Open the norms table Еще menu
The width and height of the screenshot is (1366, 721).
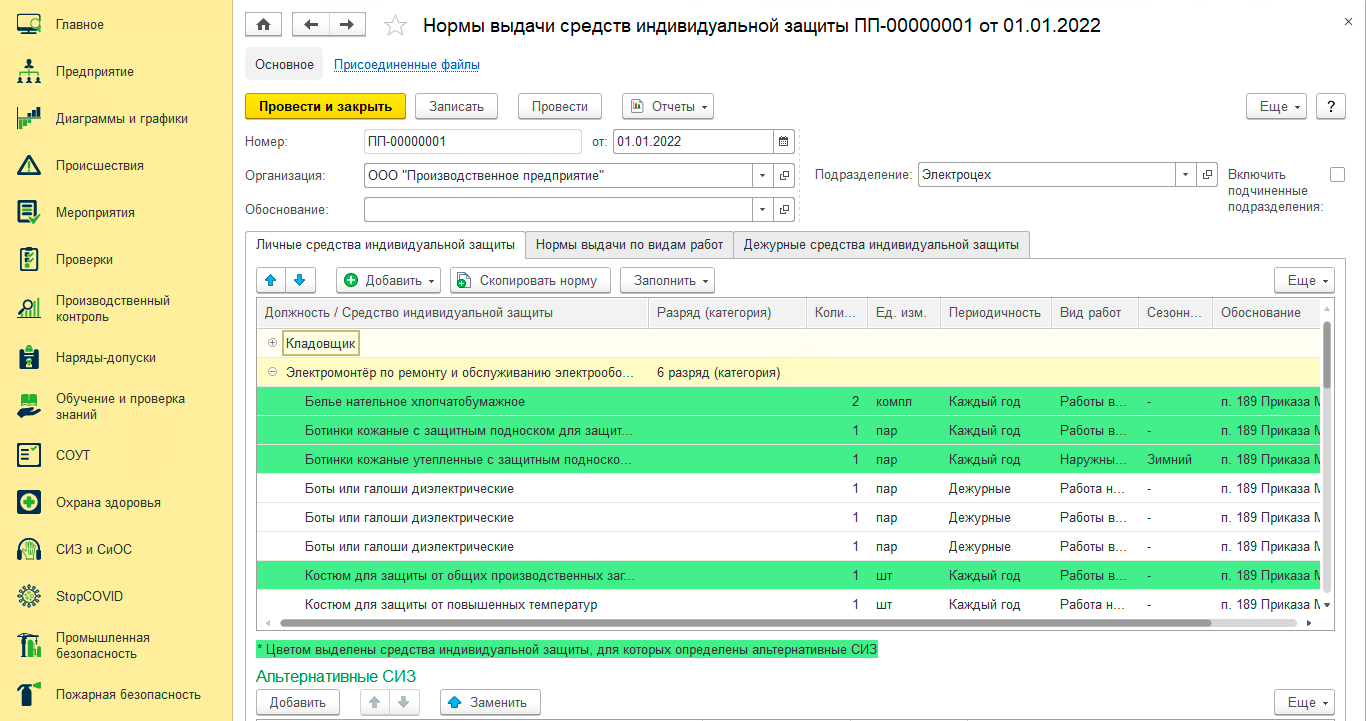coord(1304,280)
